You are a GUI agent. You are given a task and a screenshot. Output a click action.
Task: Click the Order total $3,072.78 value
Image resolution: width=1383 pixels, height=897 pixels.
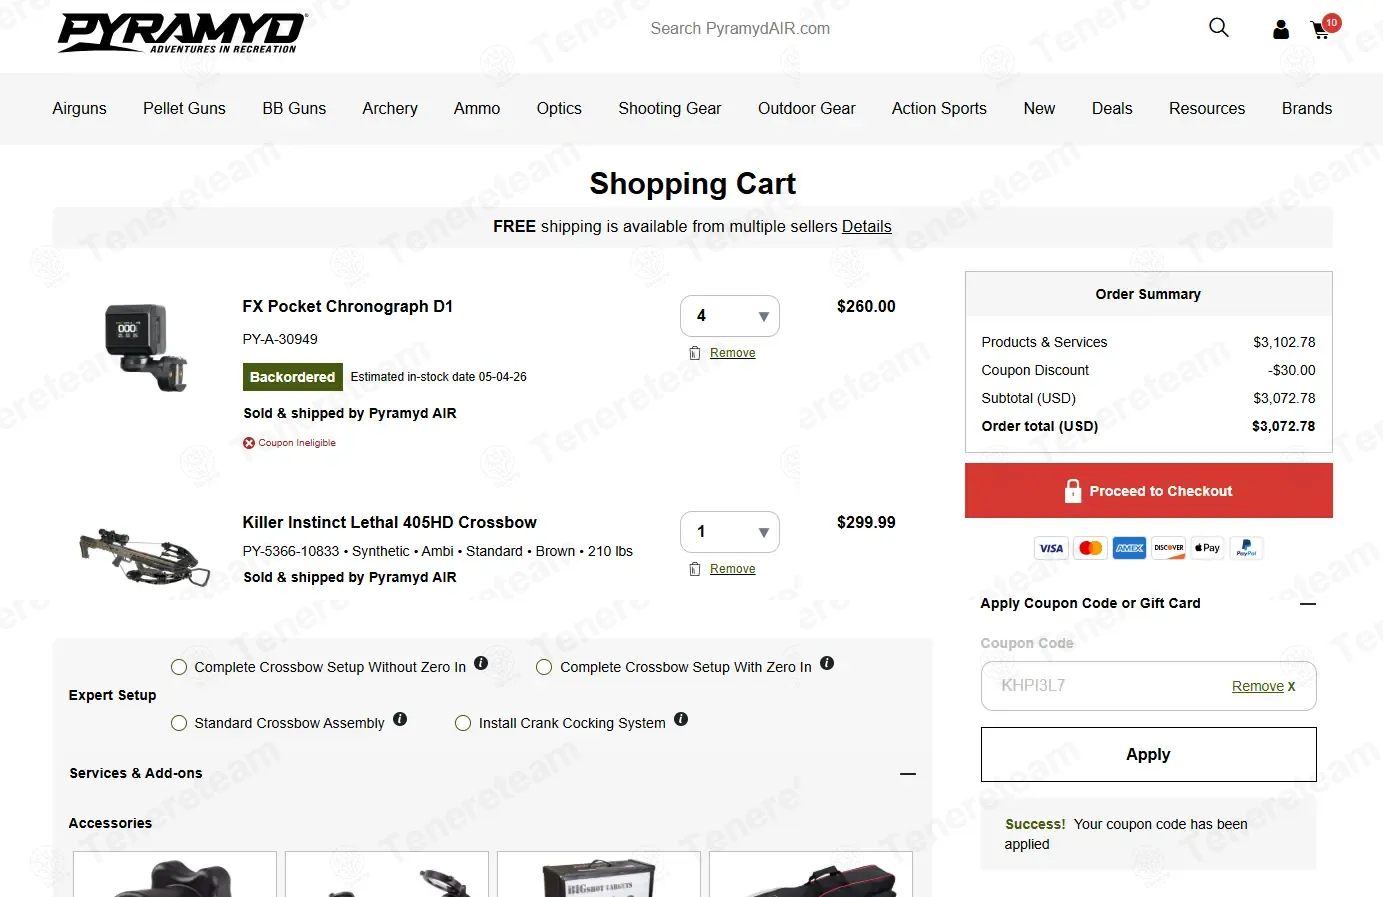pyautogui.click(x=1283, y=426)
